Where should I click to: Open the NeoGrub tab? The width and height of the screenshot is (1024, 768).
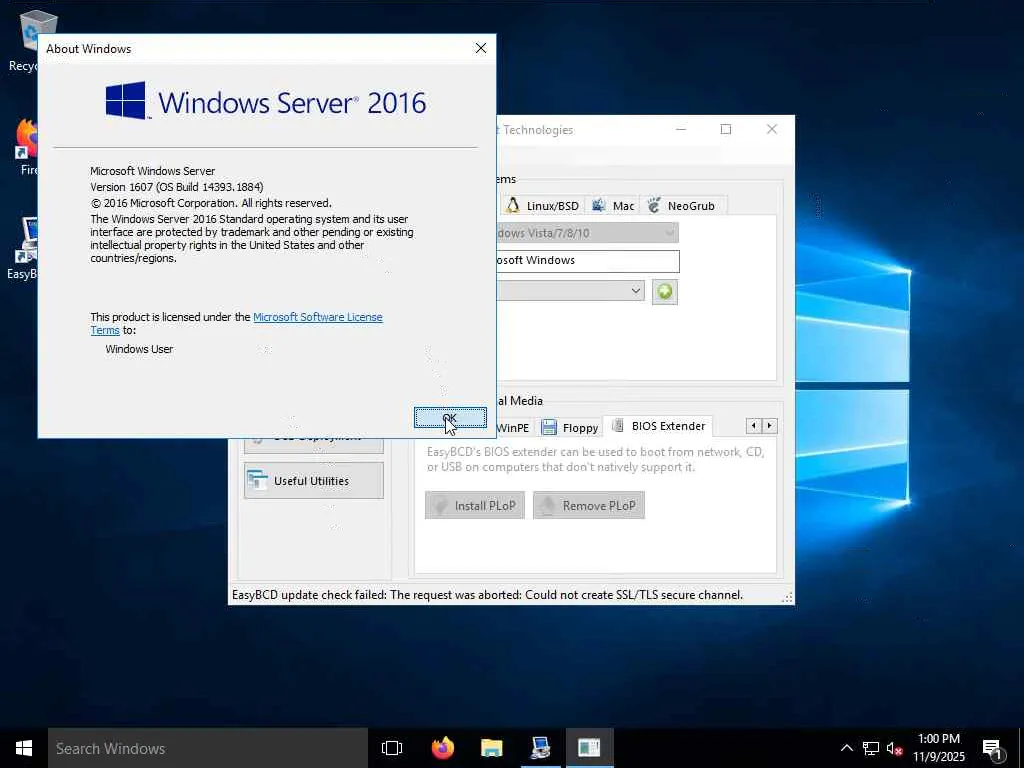(x=683, y=206)
